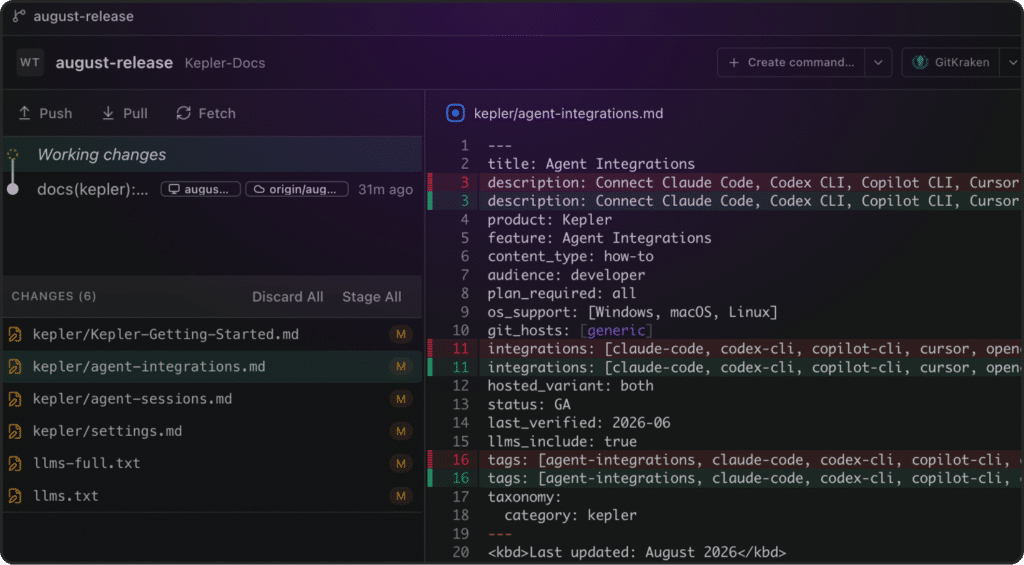Click added line 11 integrations in diff
This screenshot has width=1024, height=565.
click(725, 367)
